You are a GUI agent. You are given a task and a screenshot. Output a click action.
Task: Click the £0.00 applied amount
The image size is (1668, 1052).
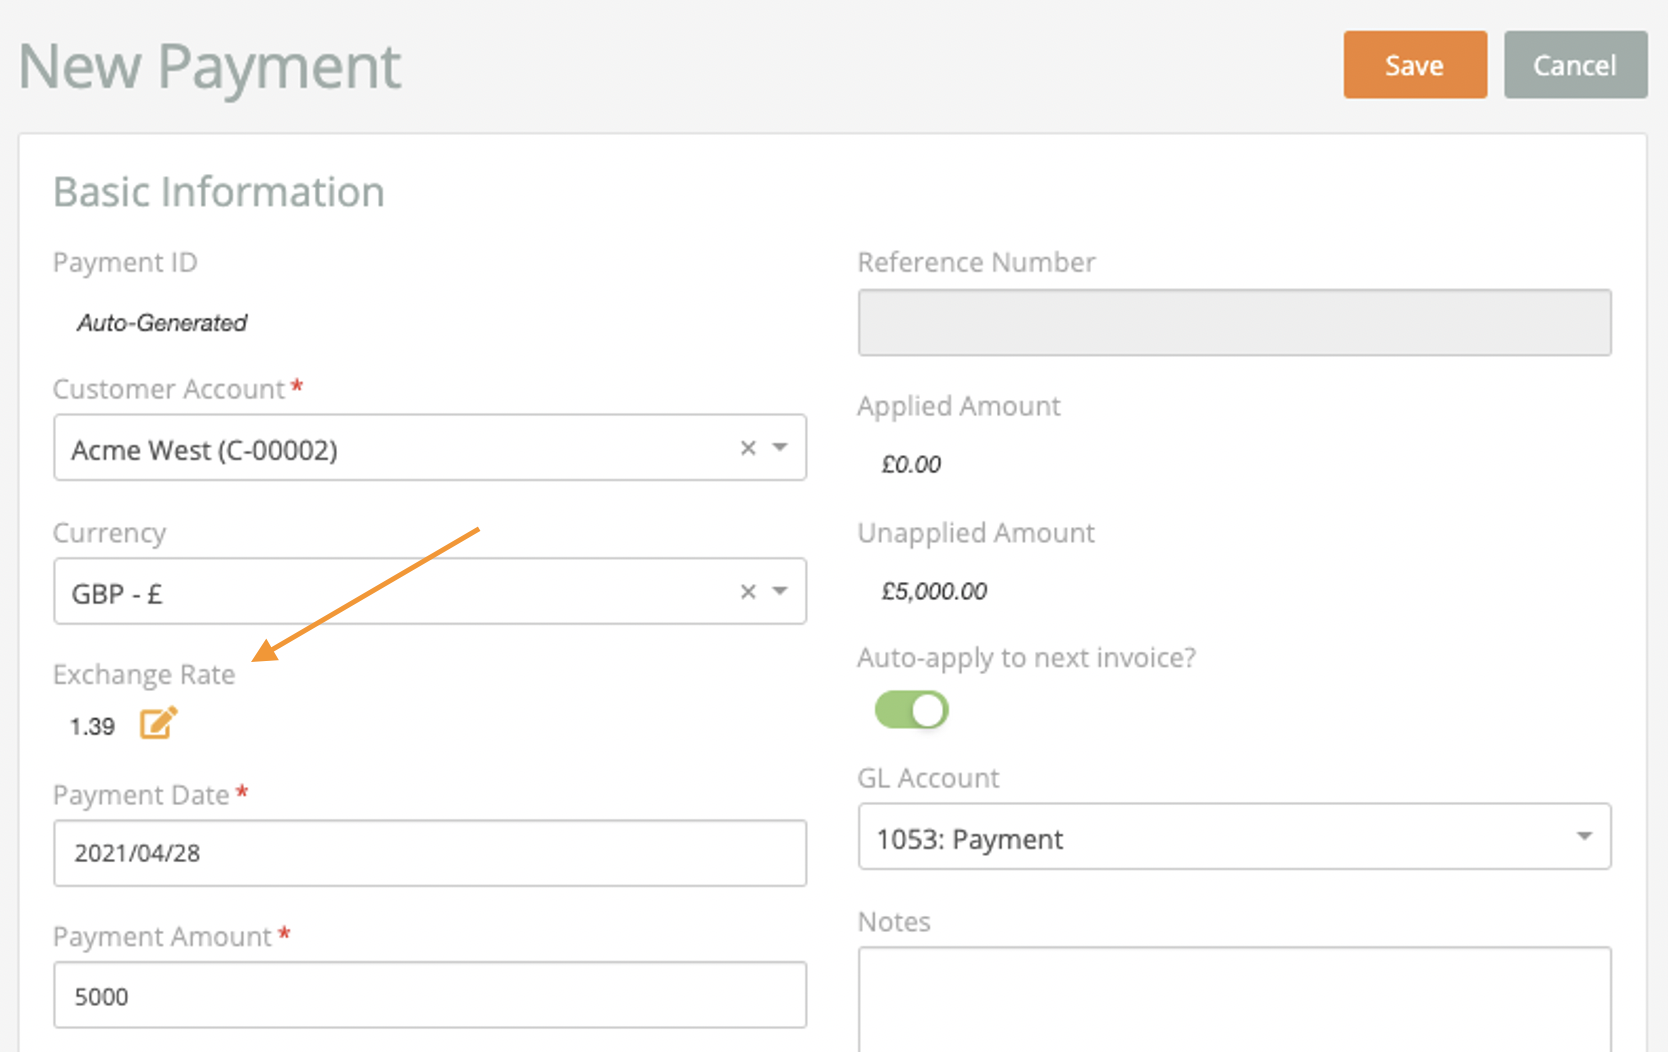pyautogui.click(x=911, y=464)
